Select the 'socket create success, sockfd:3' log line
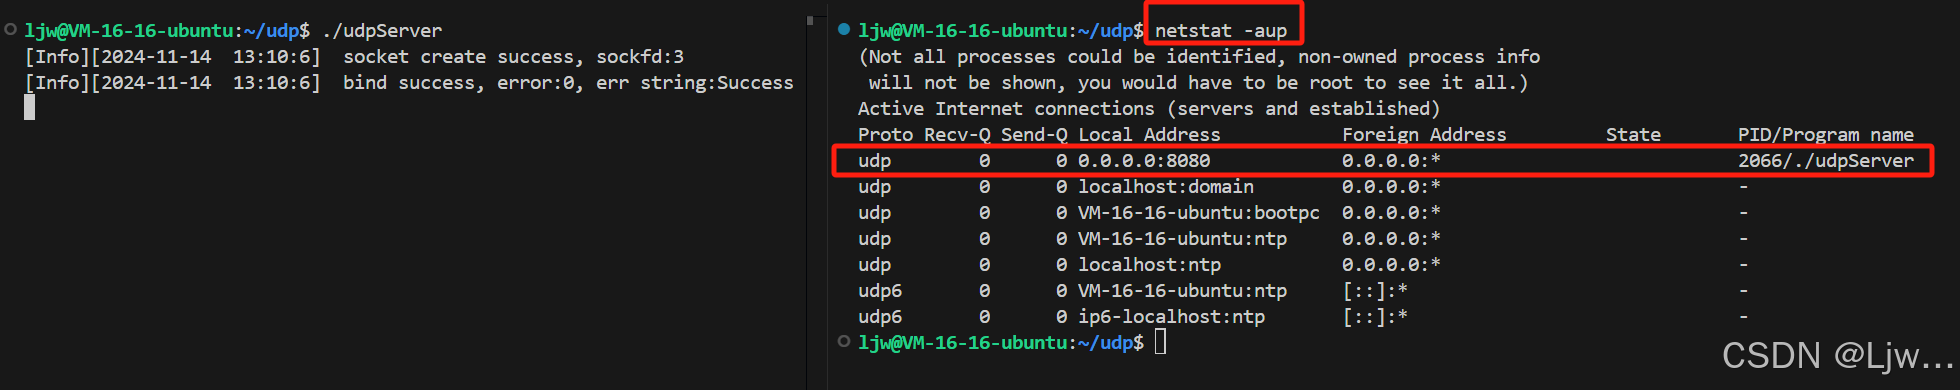The height and width of the screenshot is (390, 1960). click(x=354, y=57)
